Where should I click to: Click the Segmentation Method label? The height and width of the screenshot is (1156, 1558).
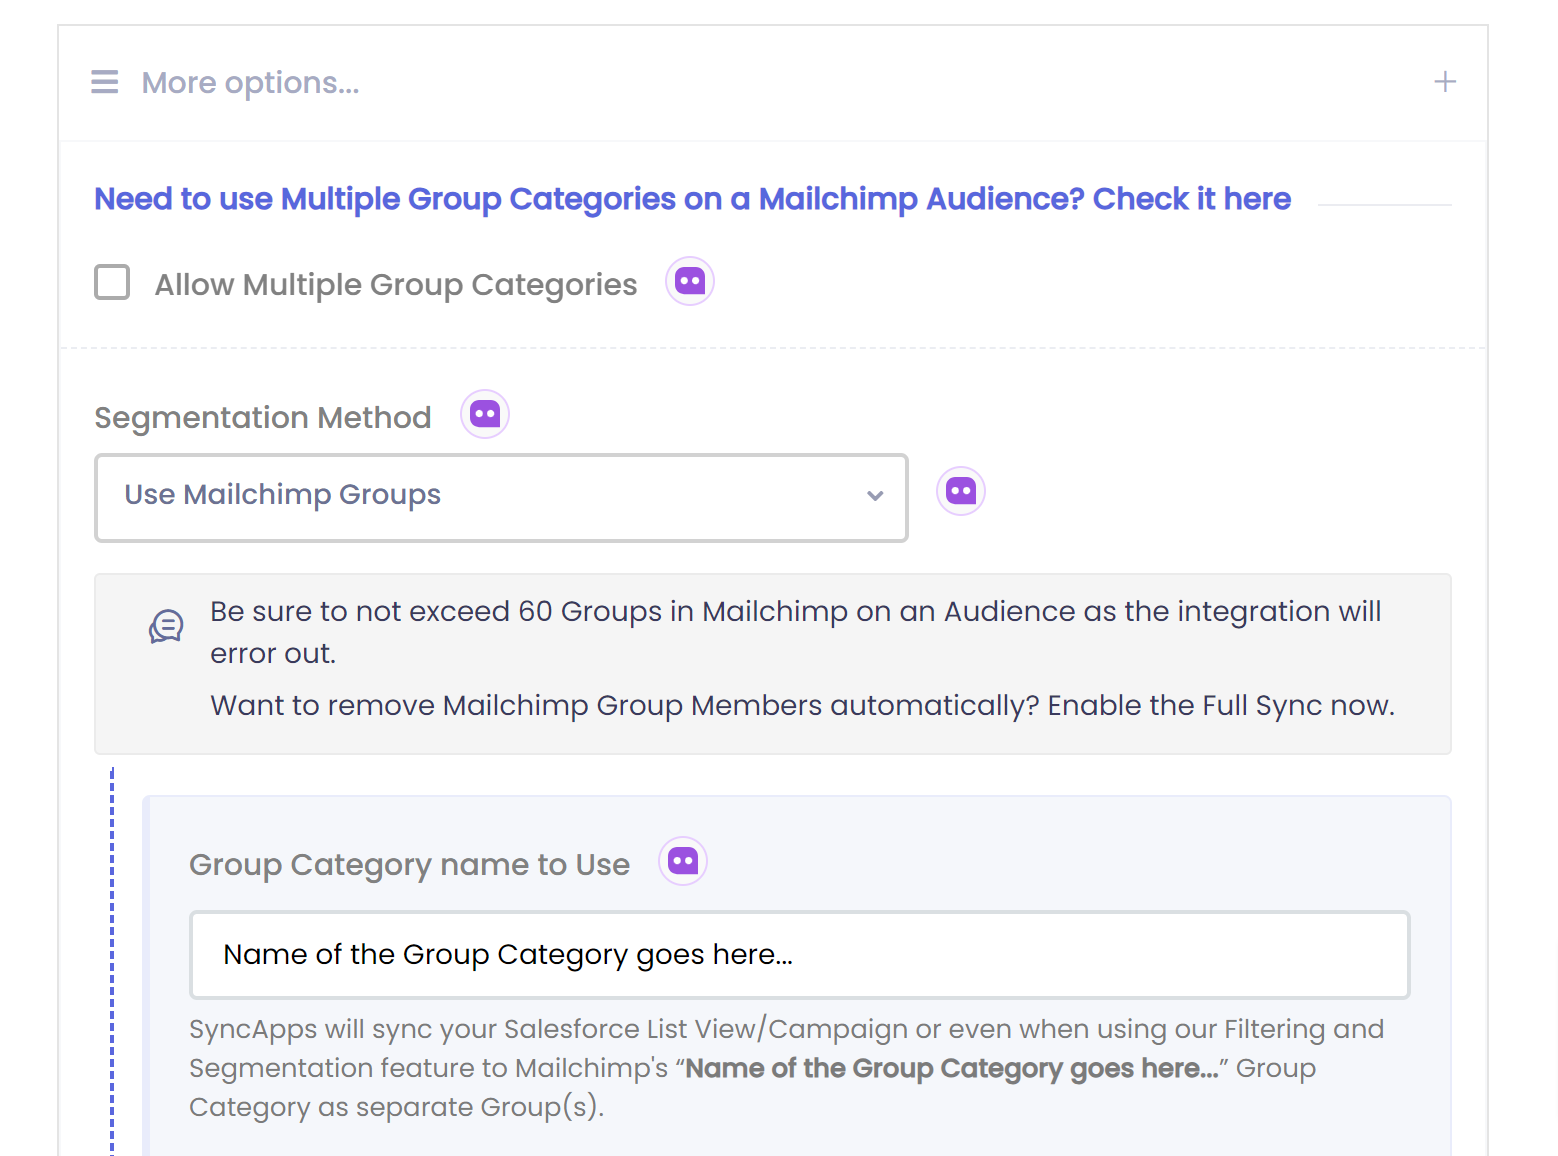click(x=263, y=417)
